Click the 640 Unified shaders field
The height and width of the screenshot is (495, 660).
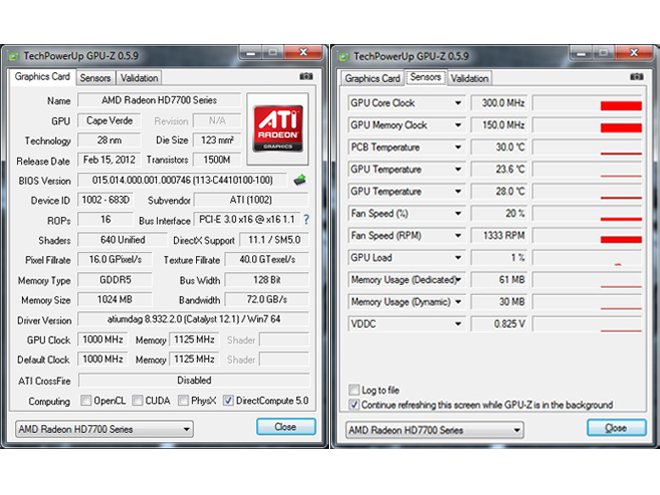click(122, 240)
